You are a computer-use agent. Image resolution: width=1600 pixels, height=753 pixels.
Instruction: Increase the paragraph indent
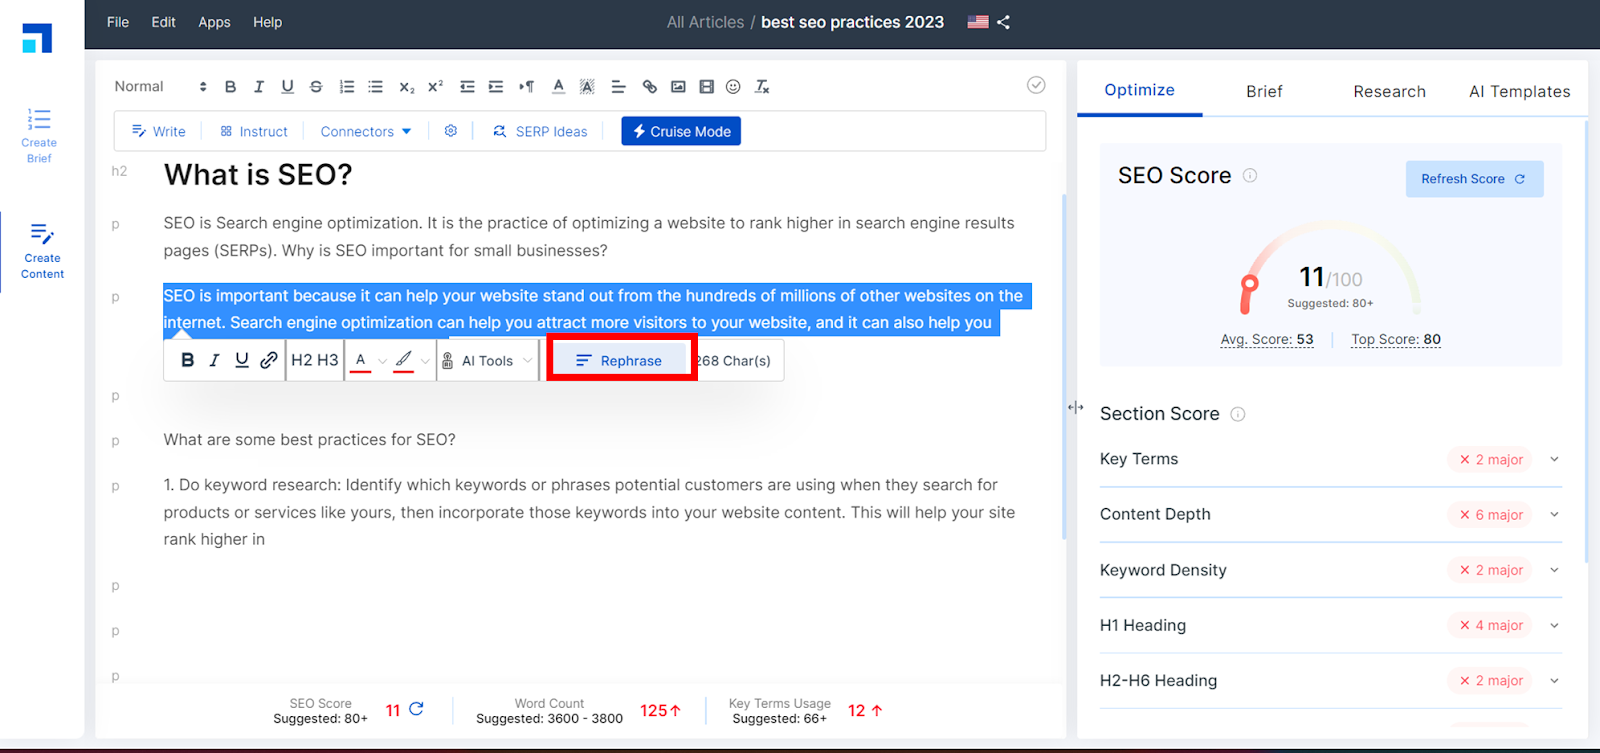click(496, 87)
